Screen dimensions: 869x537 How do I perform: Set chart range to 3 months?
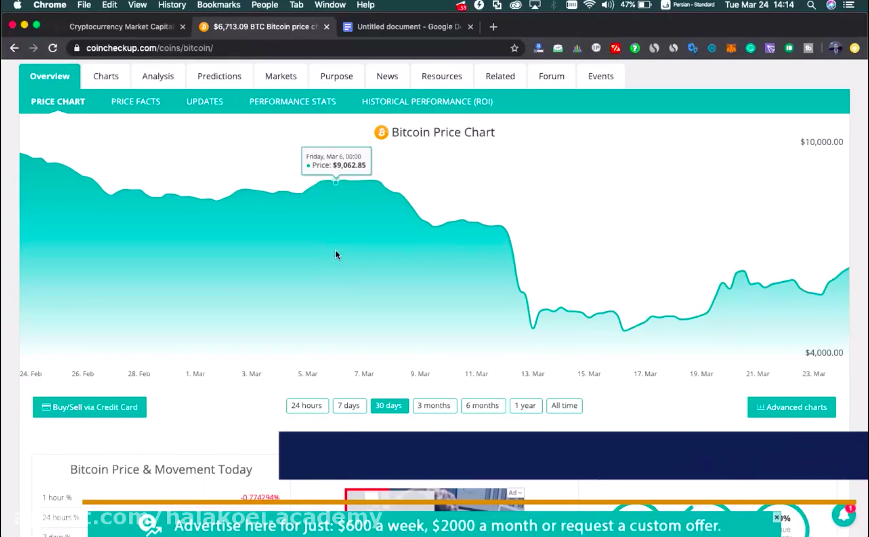[434, 406]
